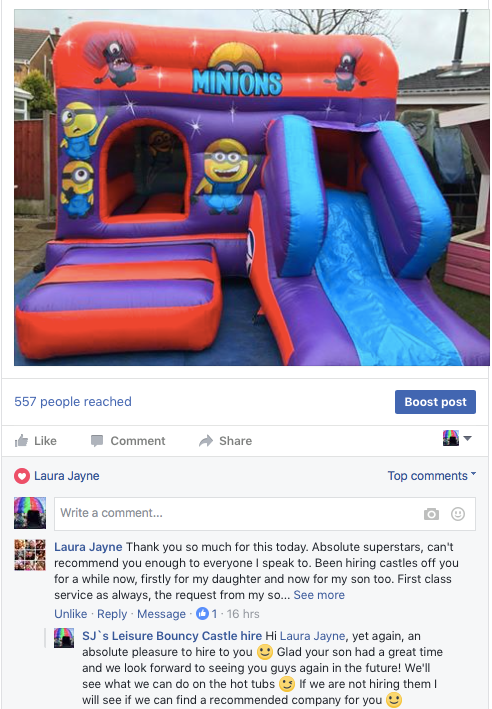
Task: Click the heart reaction icon beside Laura Jayne
Action: 22,476
